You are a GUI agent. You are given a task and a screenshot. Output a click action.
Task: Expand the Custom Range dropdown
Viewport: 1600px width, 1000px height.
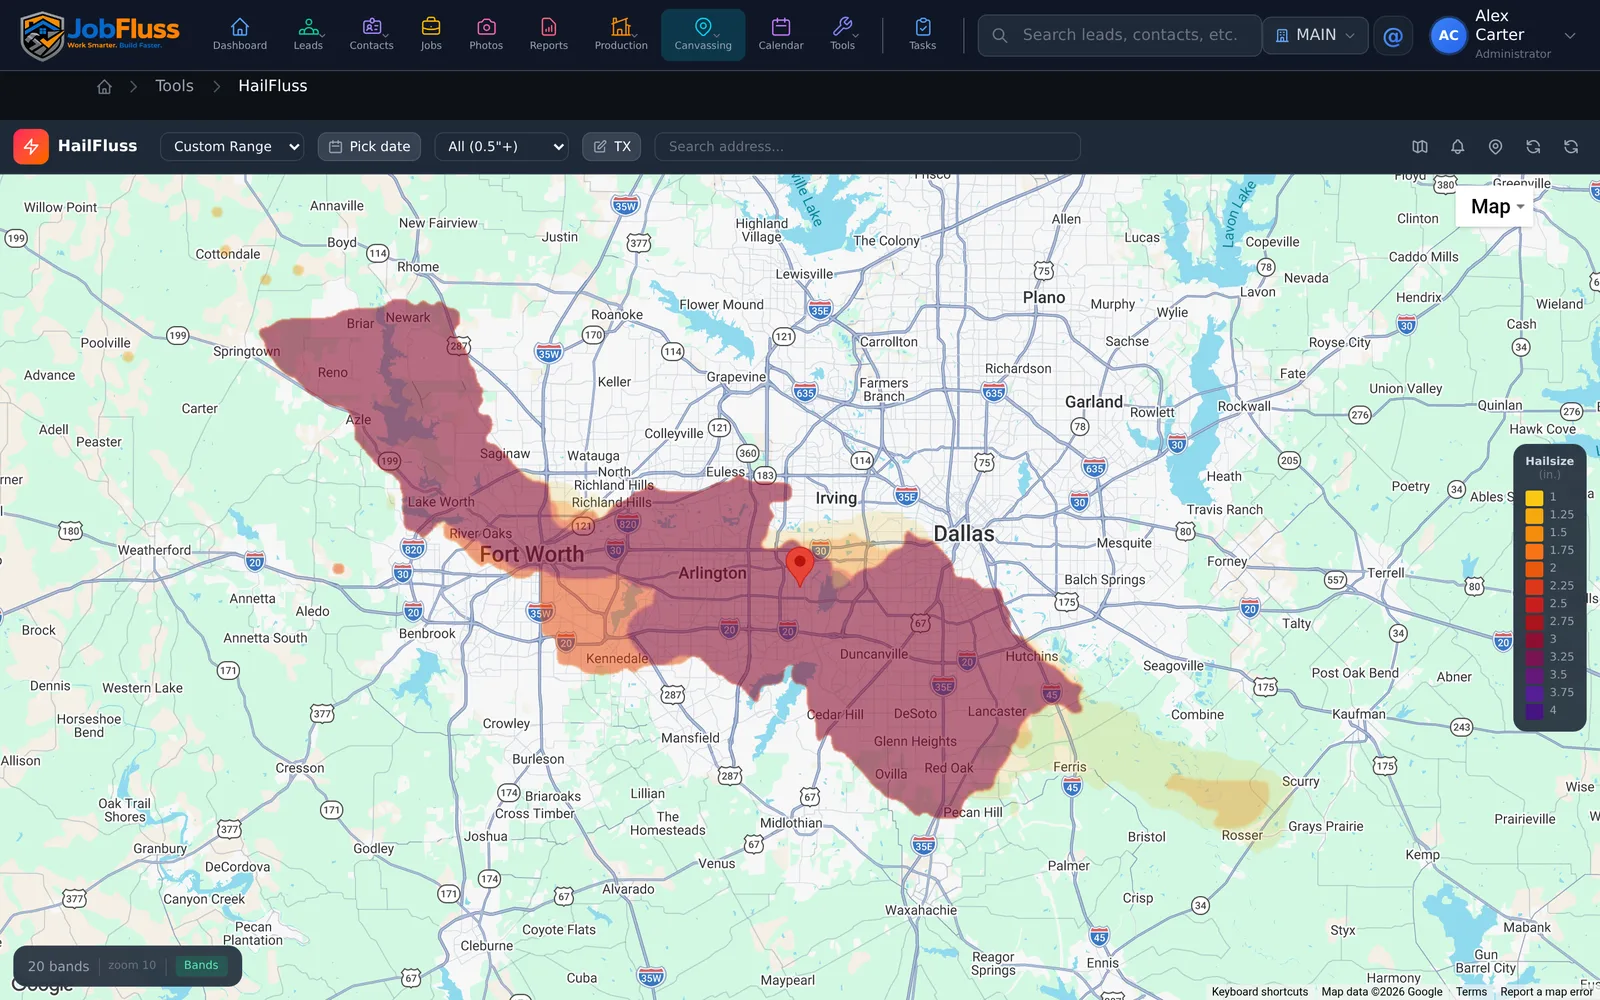click(x=232, y=146)
